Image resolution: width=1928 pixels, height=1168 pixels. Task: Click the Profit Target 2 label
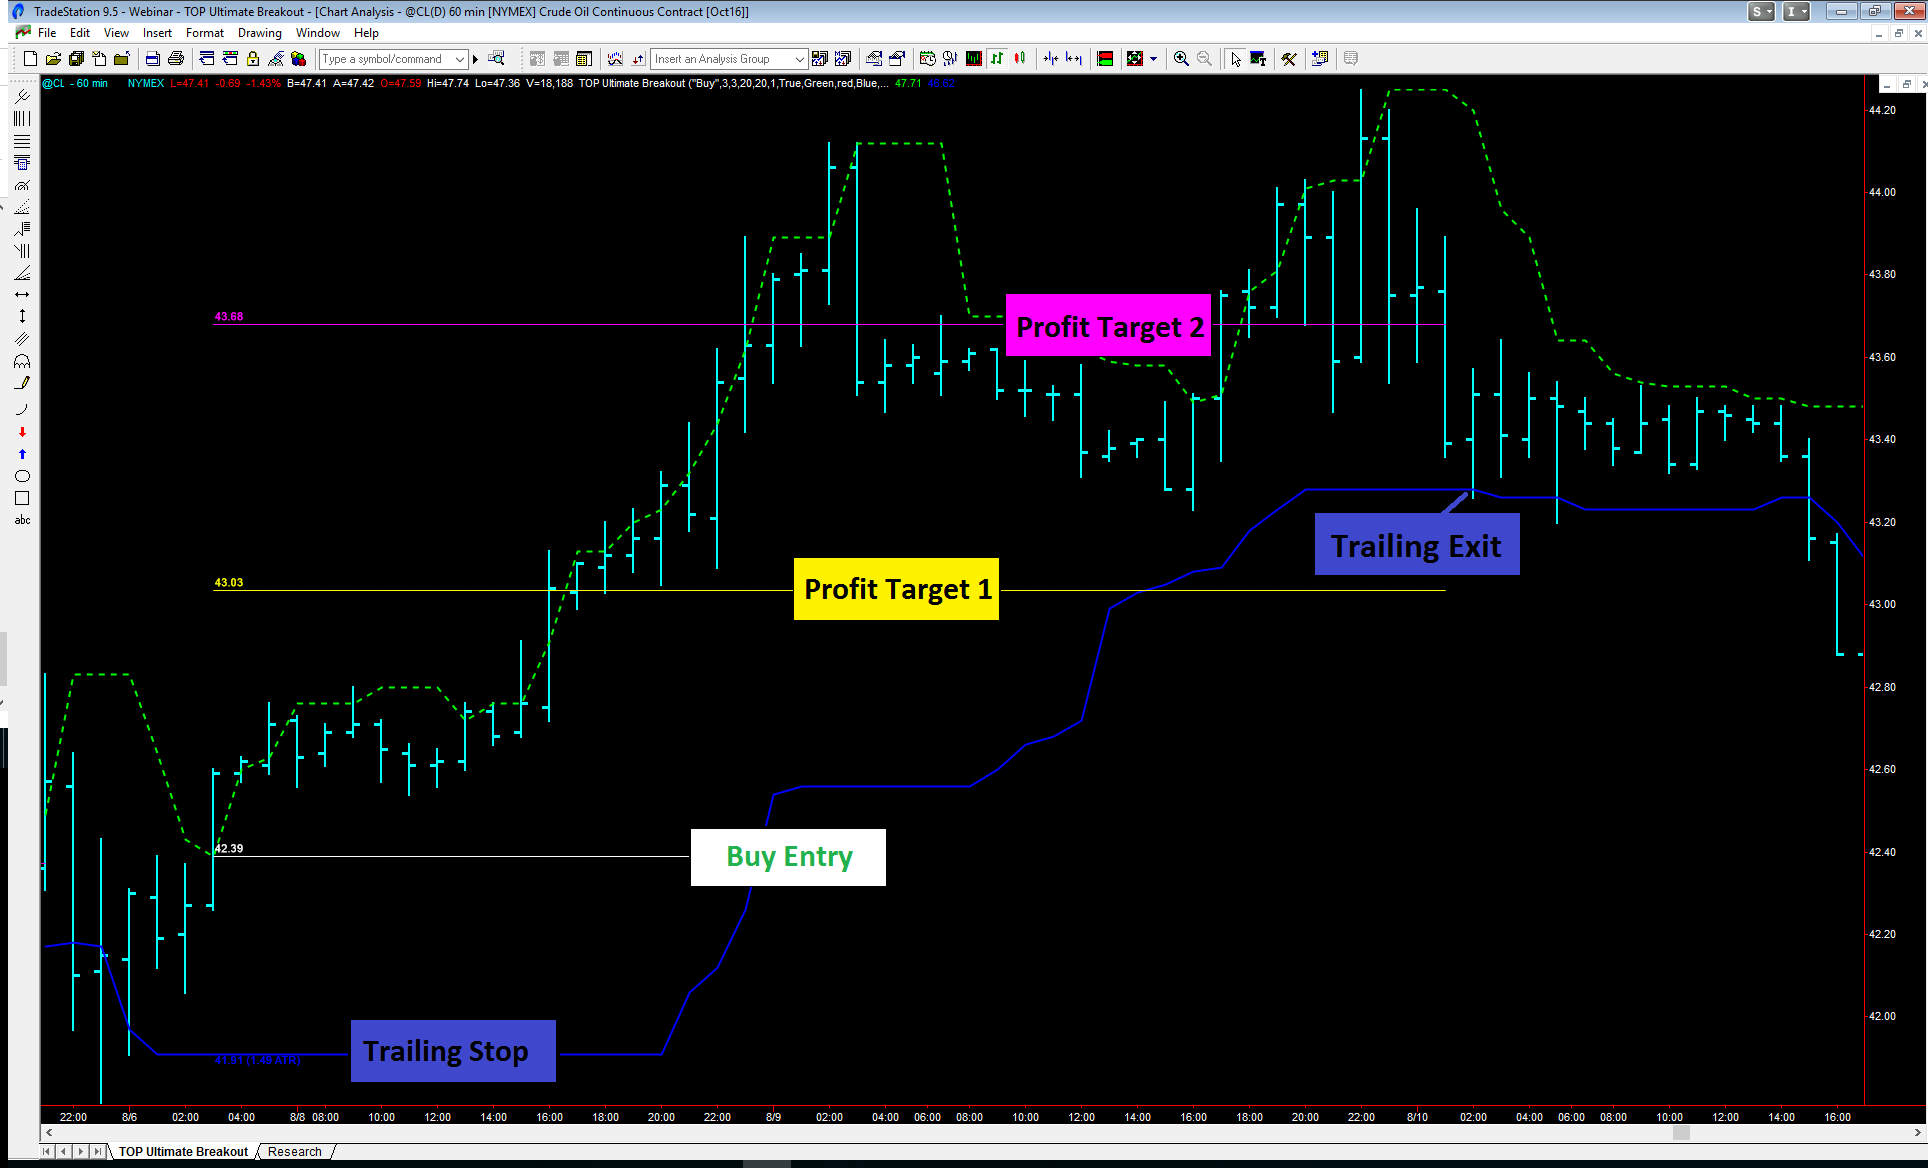1108,326
